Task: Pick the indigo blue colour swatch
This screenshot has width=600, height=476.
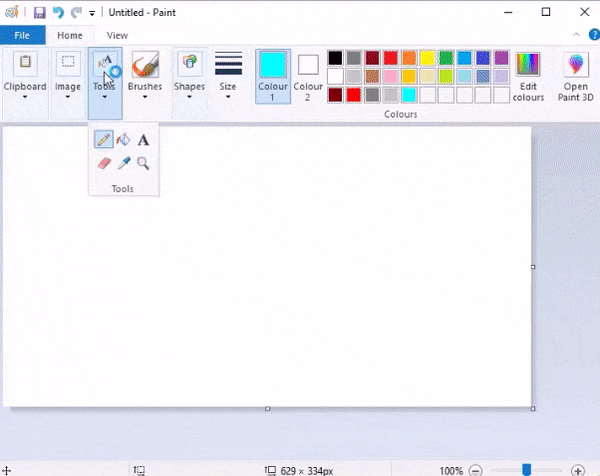Action: (483, 58)
